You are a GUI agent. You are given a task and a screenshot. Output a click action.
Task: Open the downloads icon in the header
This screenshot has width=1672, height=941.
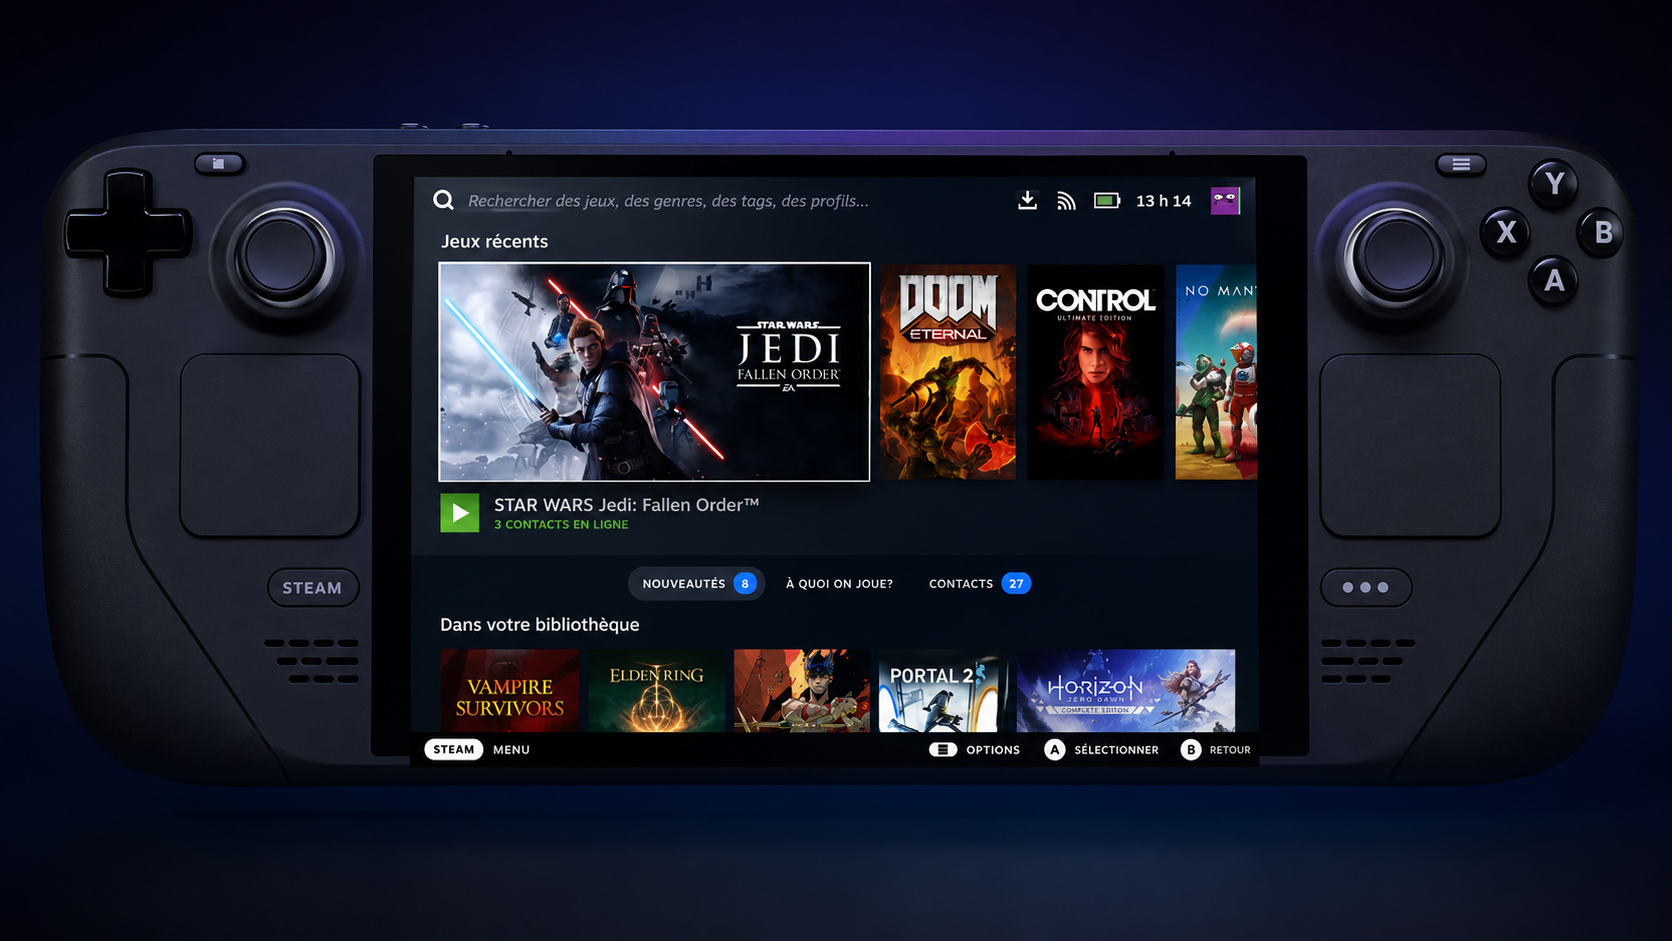(x=1027, y=200)
